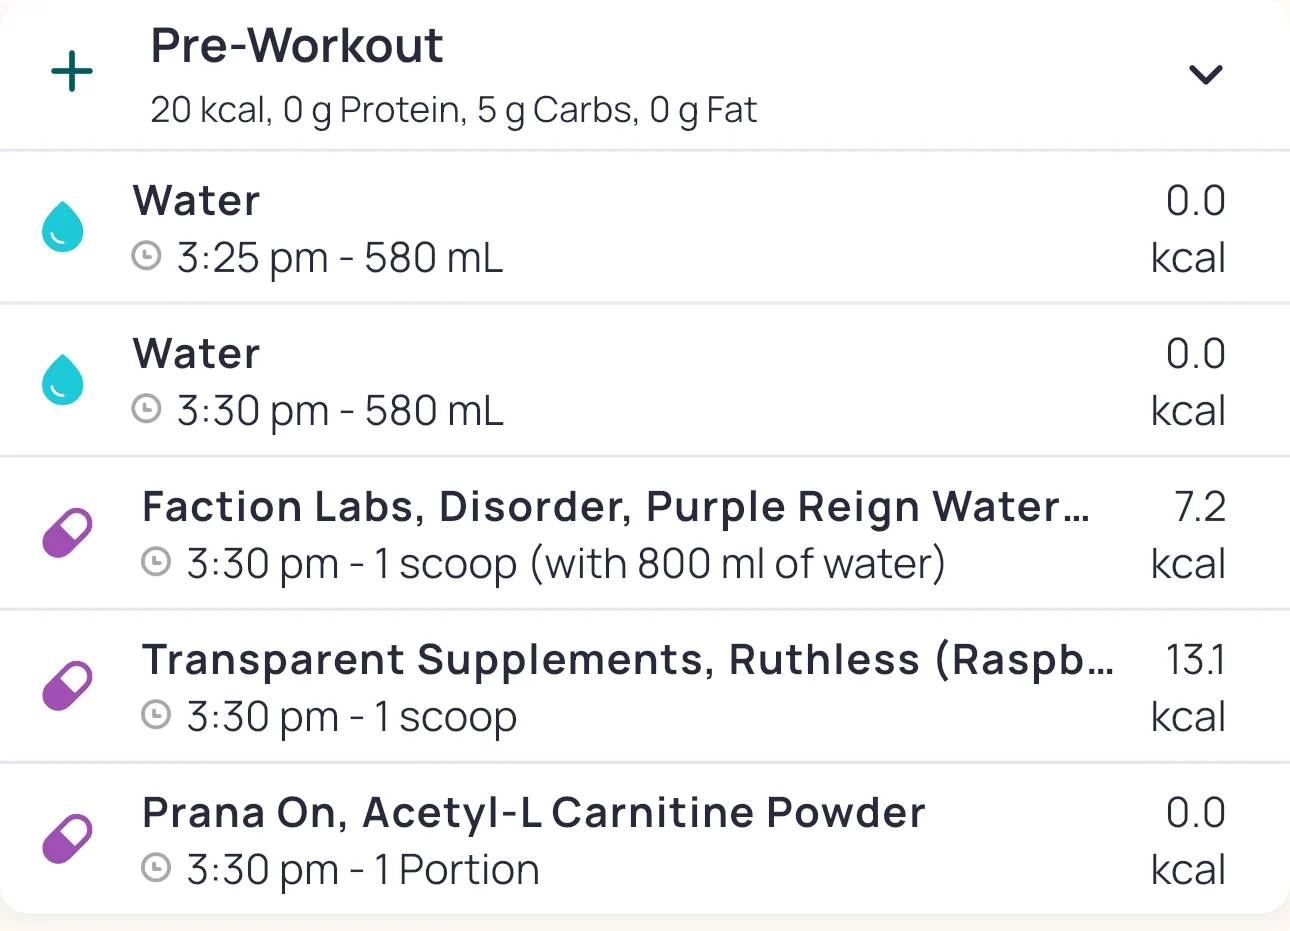Click the clock icon on Prana On entry
The image size is (1290, 931).
(x=156, y=868)
